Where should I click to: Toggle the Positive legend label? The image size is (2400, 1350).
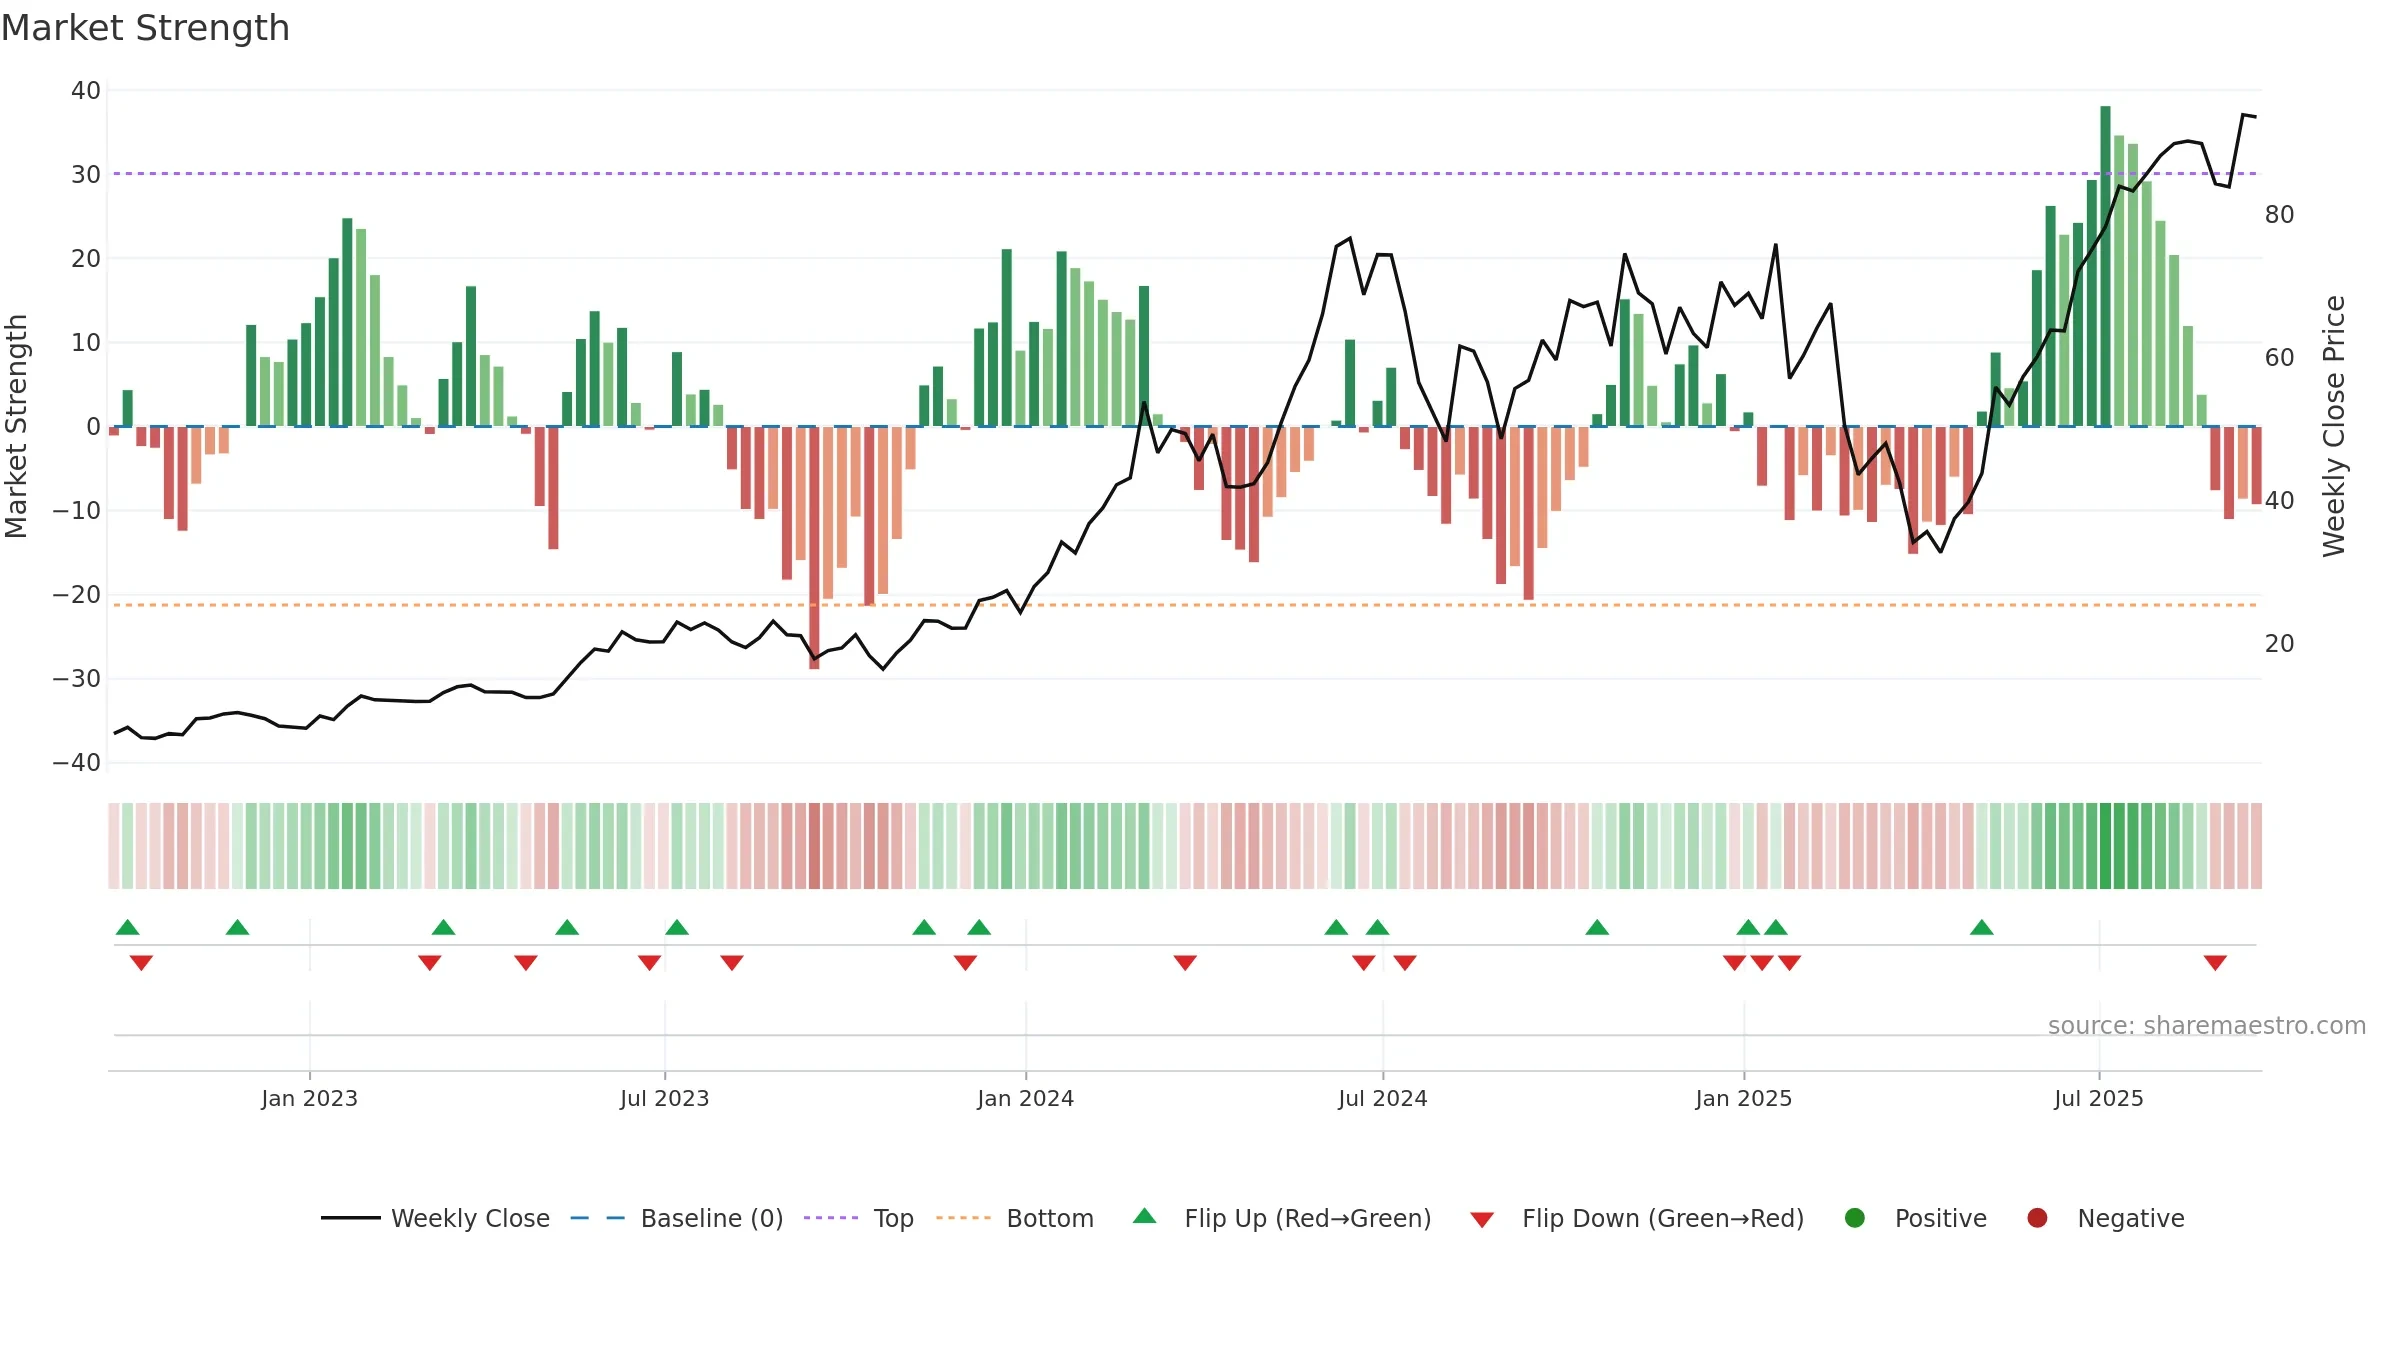[1941, 1219]
